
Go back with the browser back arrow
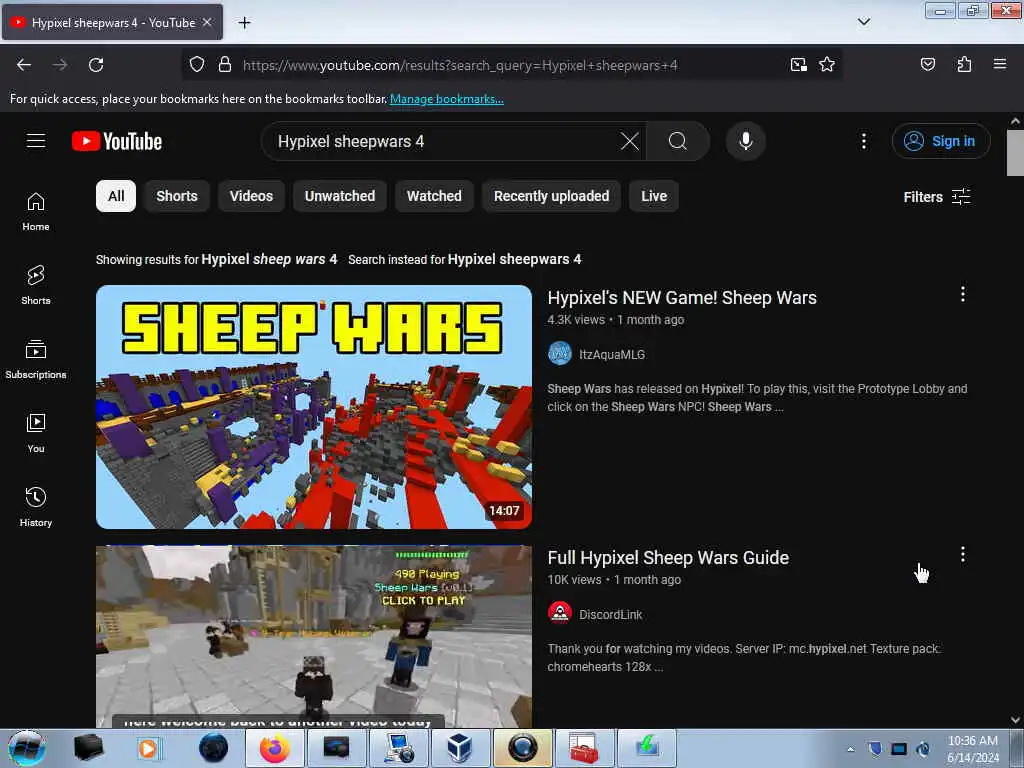click(24, 65)
